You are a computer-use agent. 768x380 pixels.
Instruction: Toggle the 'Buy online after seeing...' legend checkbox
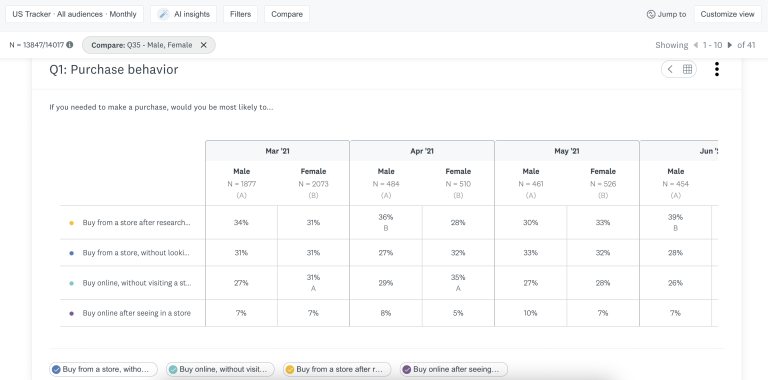(407, 369)
